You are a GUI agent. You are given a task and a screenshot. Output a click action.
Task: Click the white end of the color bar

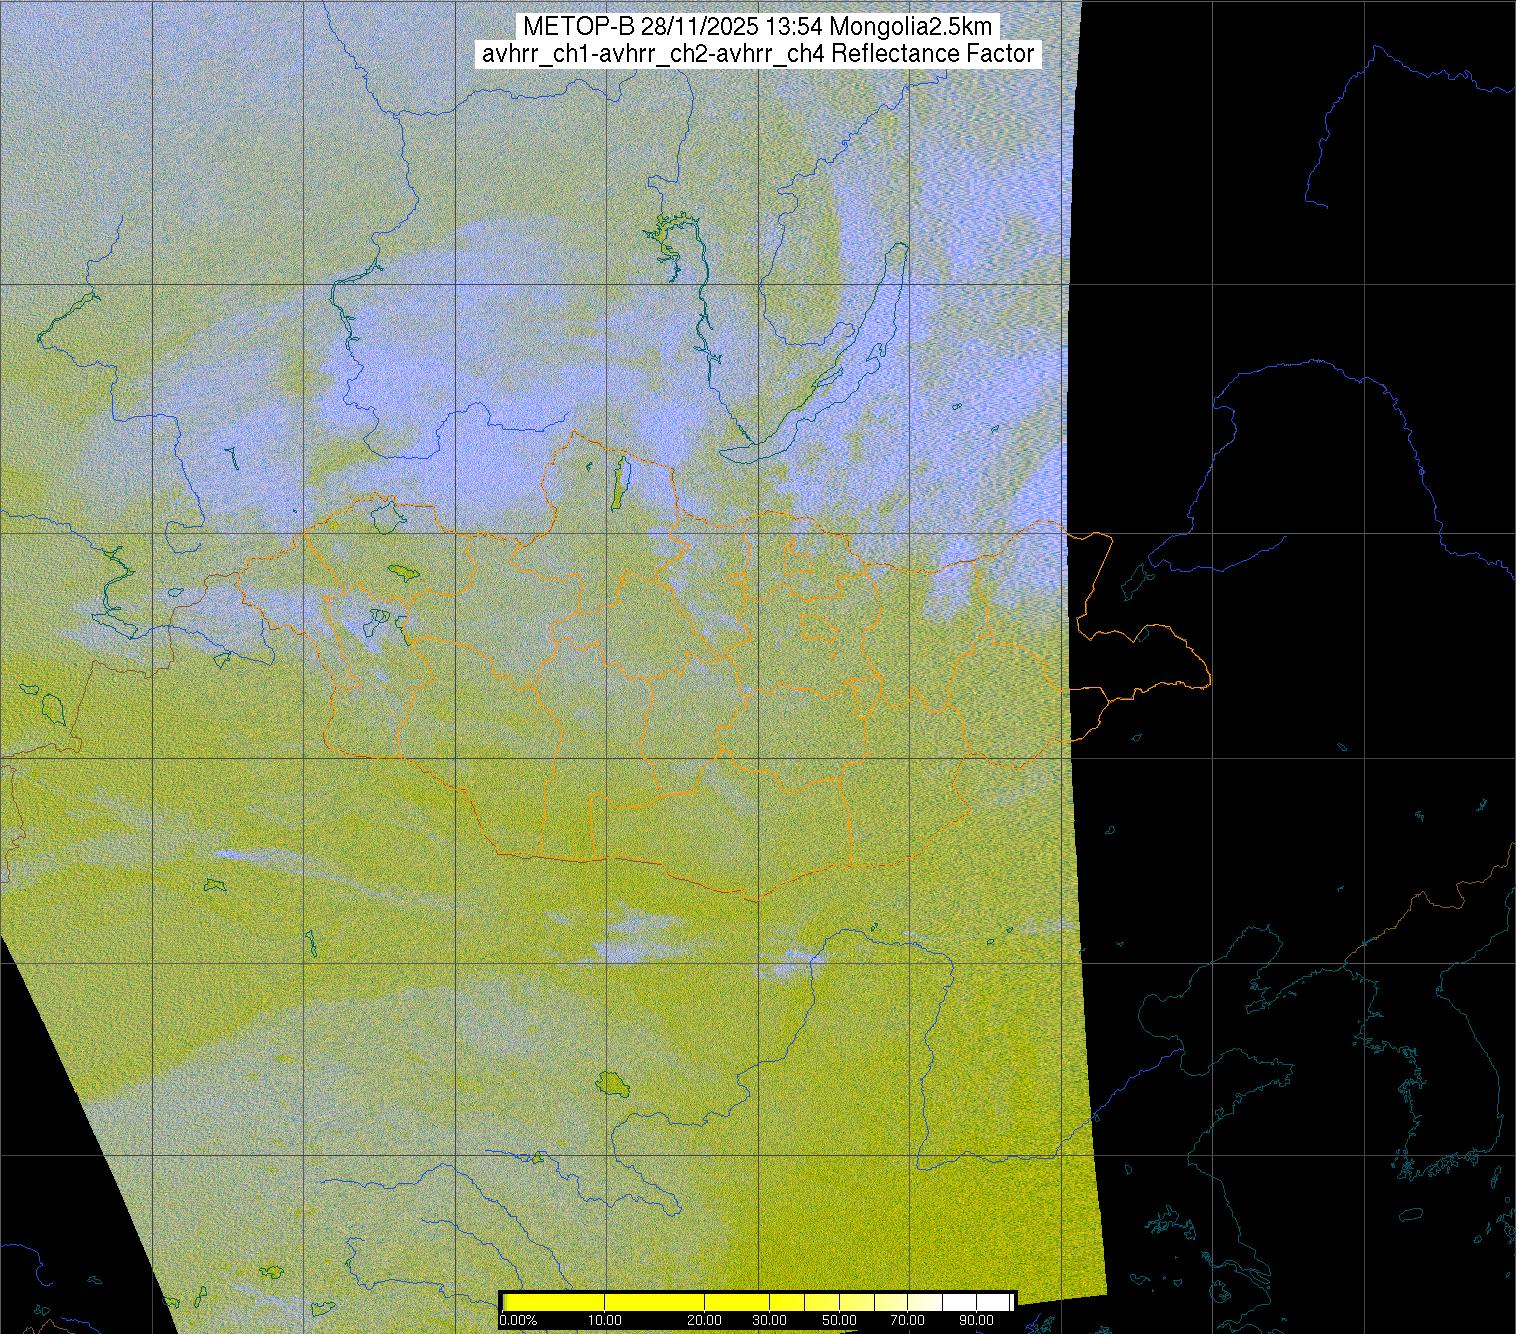coord(1000,1302)
